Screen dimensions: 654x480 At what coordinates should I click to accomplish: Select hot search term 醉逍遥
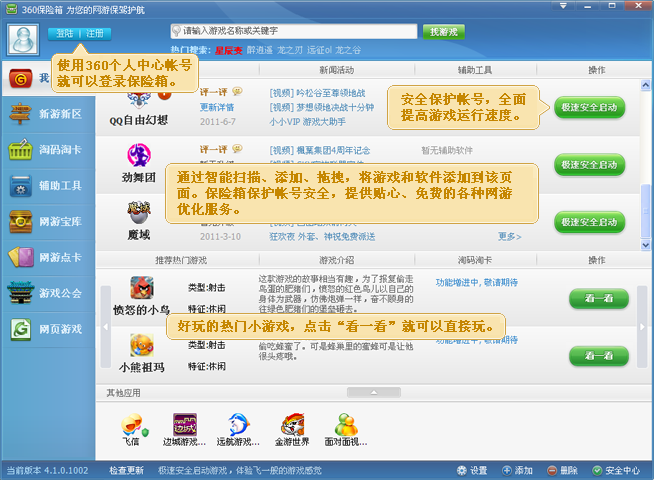pyautogui.click(x=259, y=50)
